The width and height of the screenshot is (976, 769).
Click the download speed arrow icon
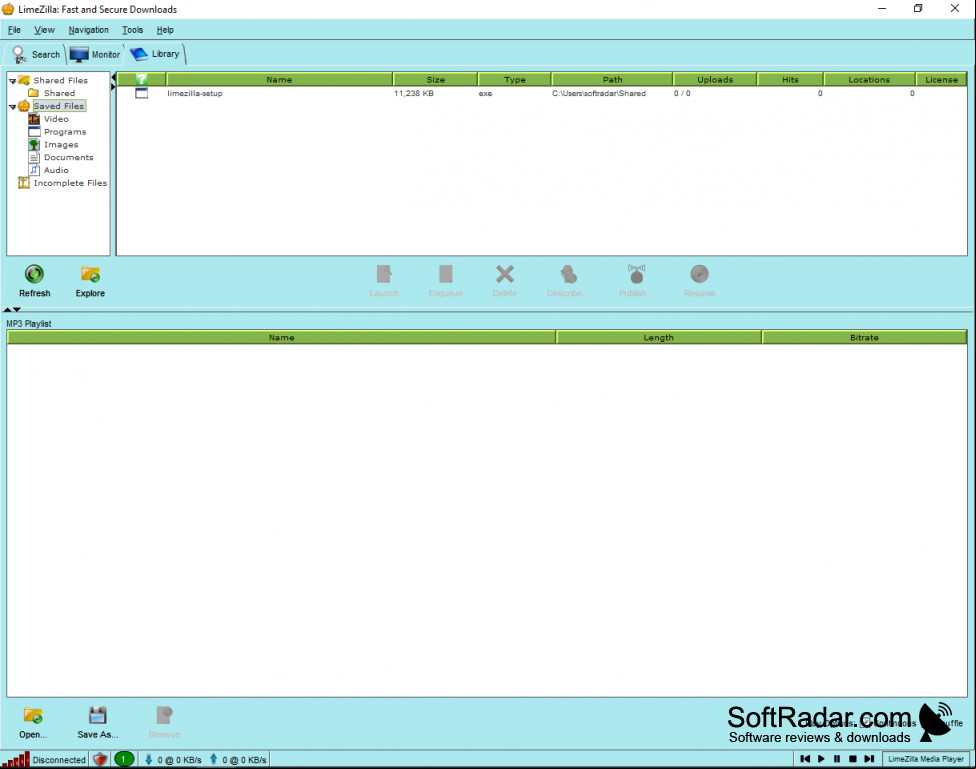click(149, 760)
